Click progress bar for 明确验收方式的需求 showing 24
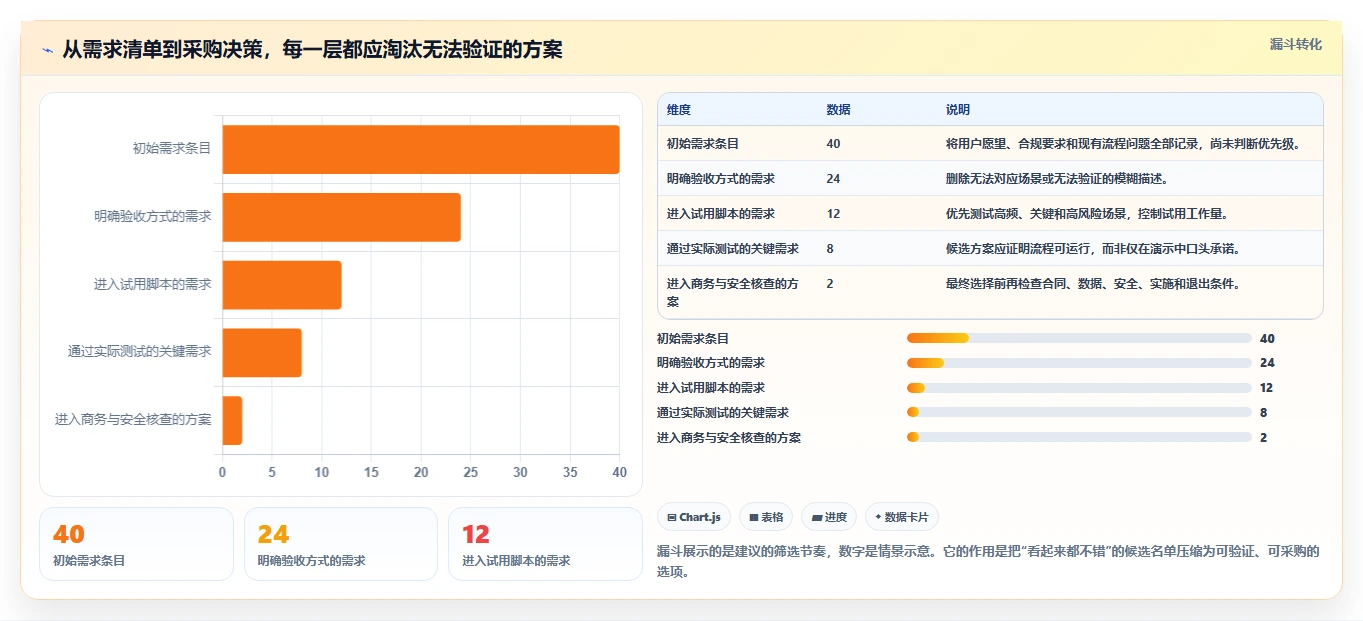This screenshot has width=1363, height=621. 1079,363
